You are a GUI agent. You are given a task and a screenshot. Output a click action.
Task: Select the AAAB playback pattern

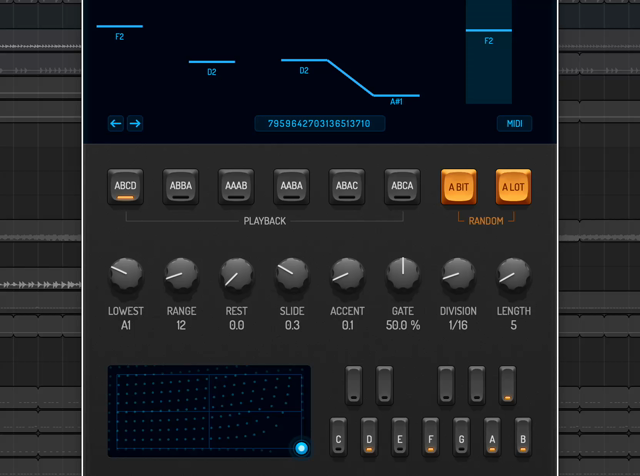236,187
